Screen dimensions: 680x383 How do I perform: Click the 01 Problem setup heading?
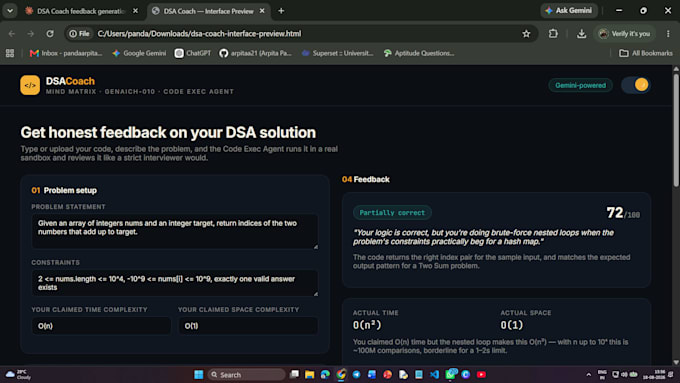tap(64, 190)
